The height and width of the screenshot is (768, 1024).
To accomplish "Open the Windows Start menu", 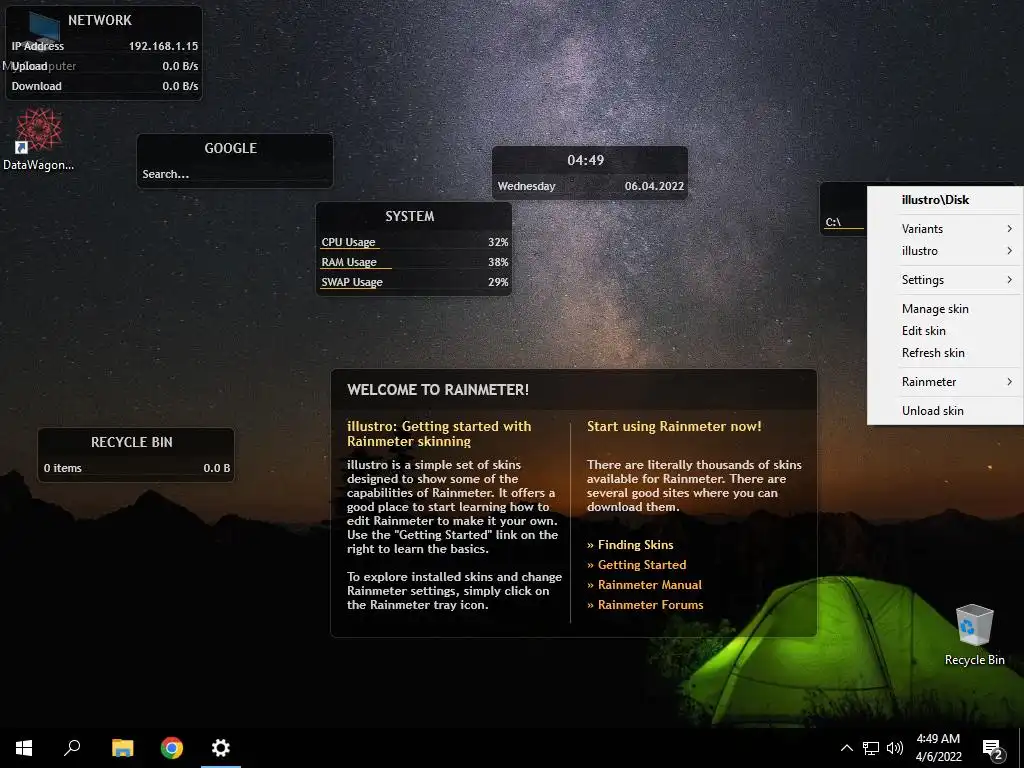I will coord(24,748).
